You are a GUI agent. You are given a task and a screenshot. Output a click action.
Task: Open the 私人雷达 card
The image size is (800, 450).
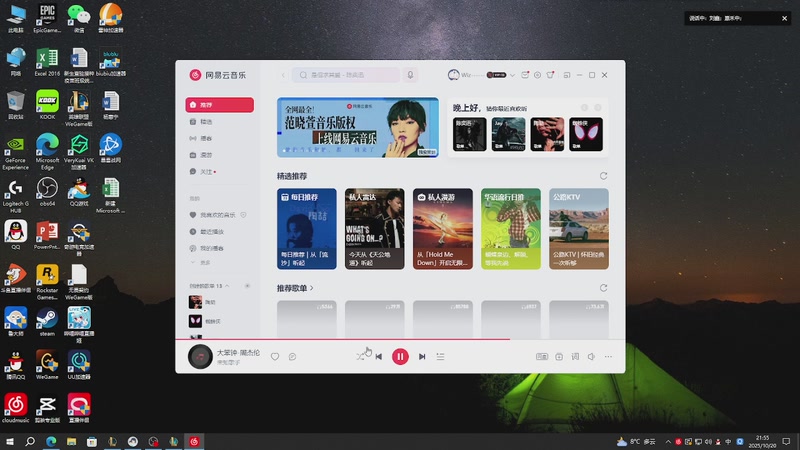tap(374, 229)
